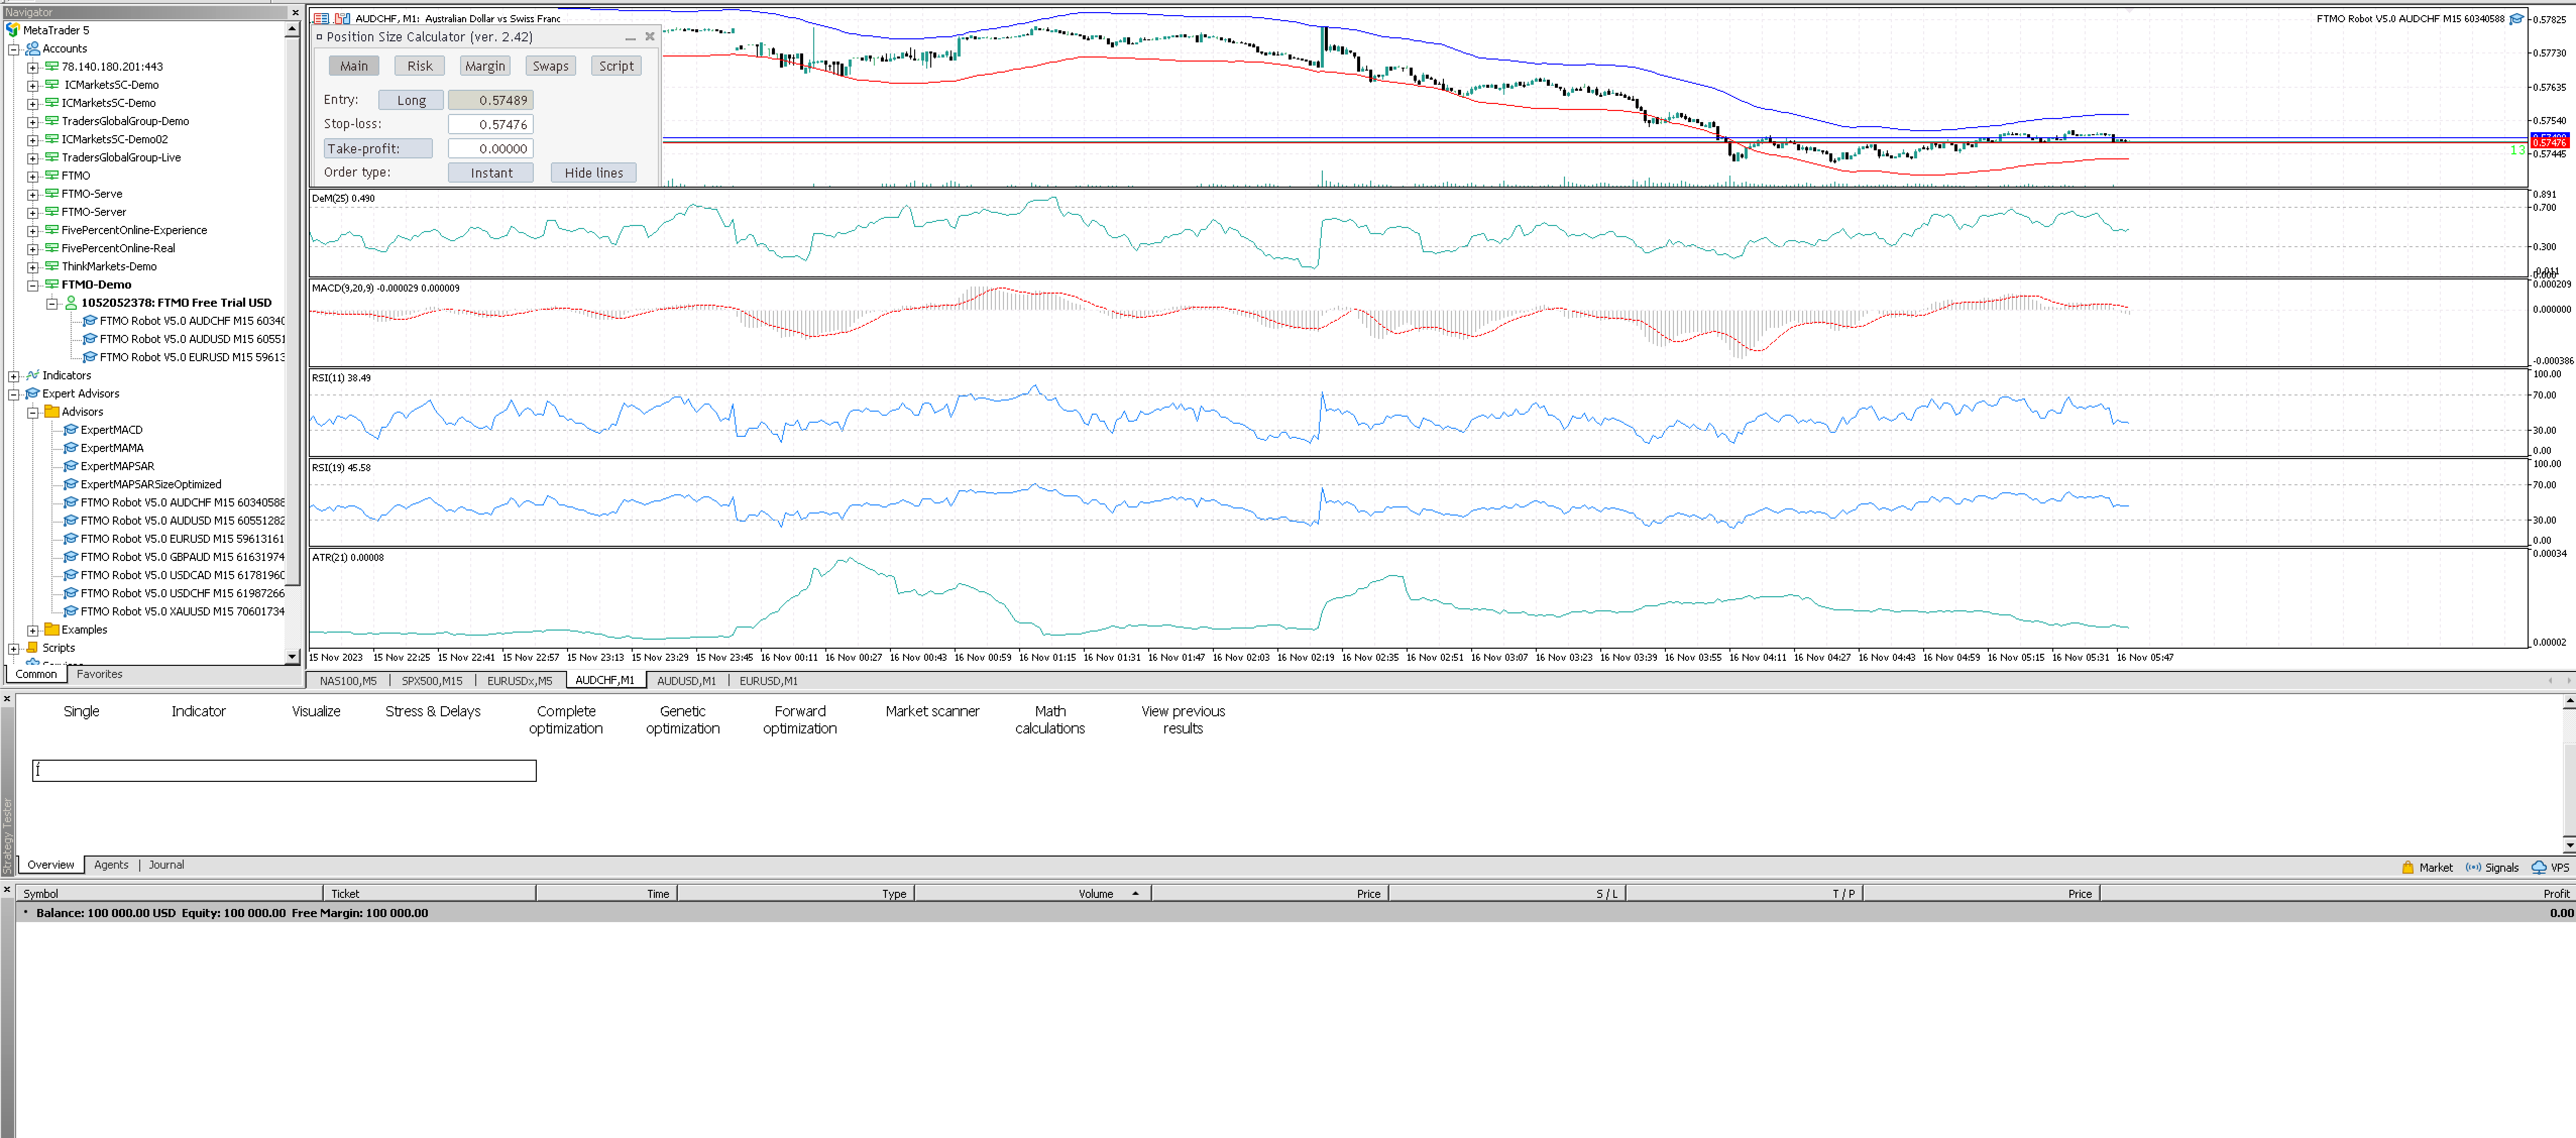
Task: Click Navigator scrollbar down arrow
Action: click(x=292, y=657)
